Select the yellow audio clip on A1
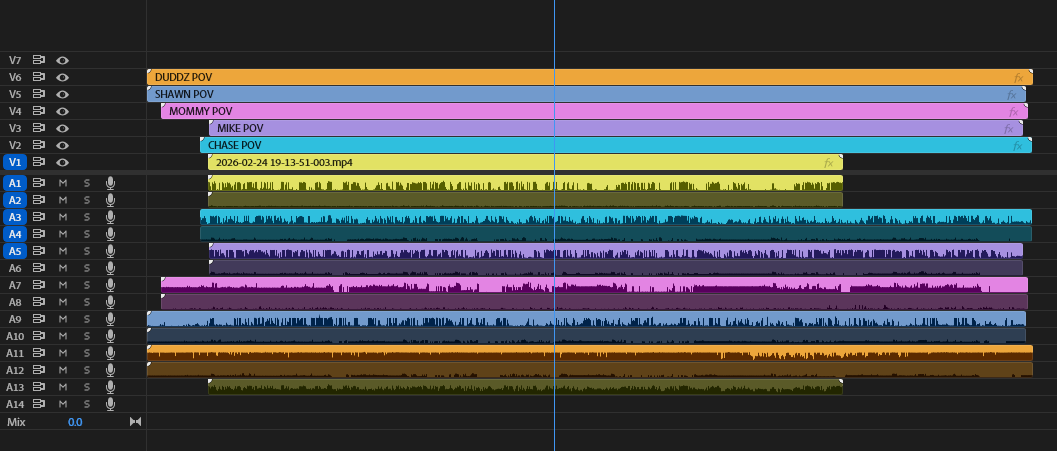The image size is (1057, 451). click(525, 183)
